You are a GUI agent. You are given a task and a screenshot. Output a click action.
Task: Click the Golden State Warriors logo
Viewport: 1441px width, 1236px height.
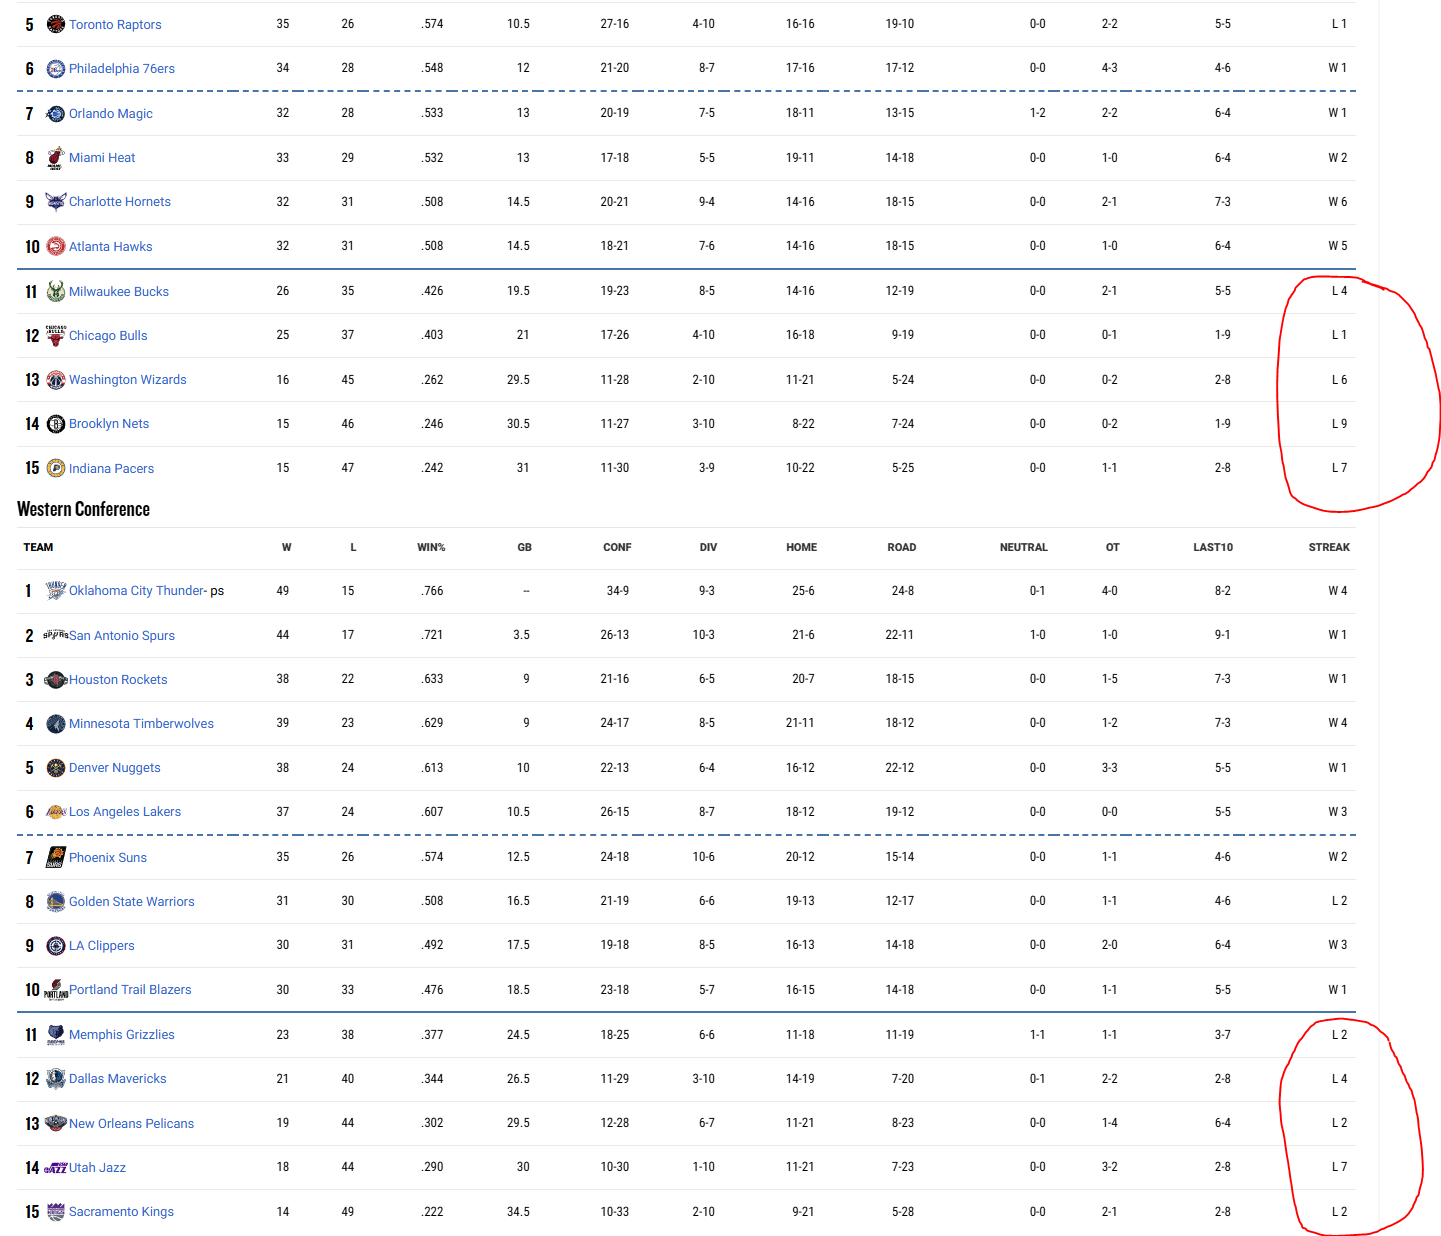(x=56, y=901)
